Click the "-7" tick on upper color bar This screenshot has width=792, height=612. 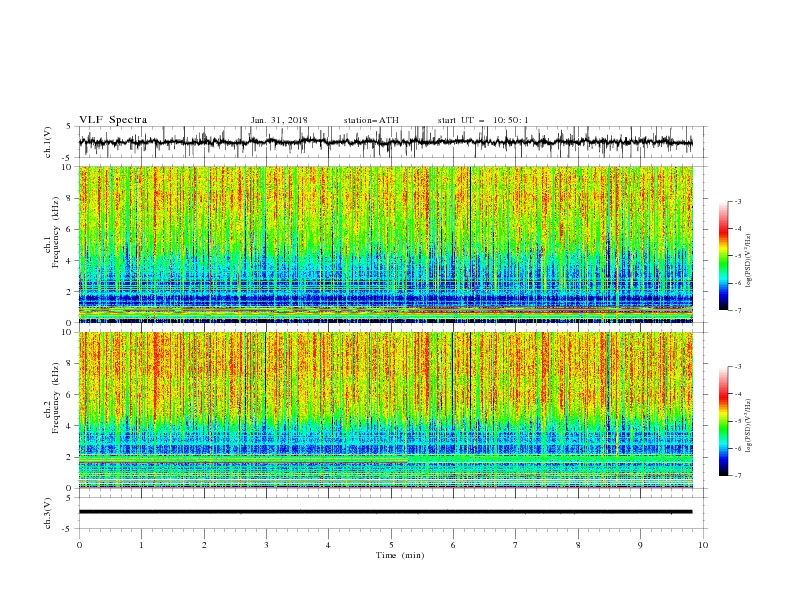pos(737,310)
